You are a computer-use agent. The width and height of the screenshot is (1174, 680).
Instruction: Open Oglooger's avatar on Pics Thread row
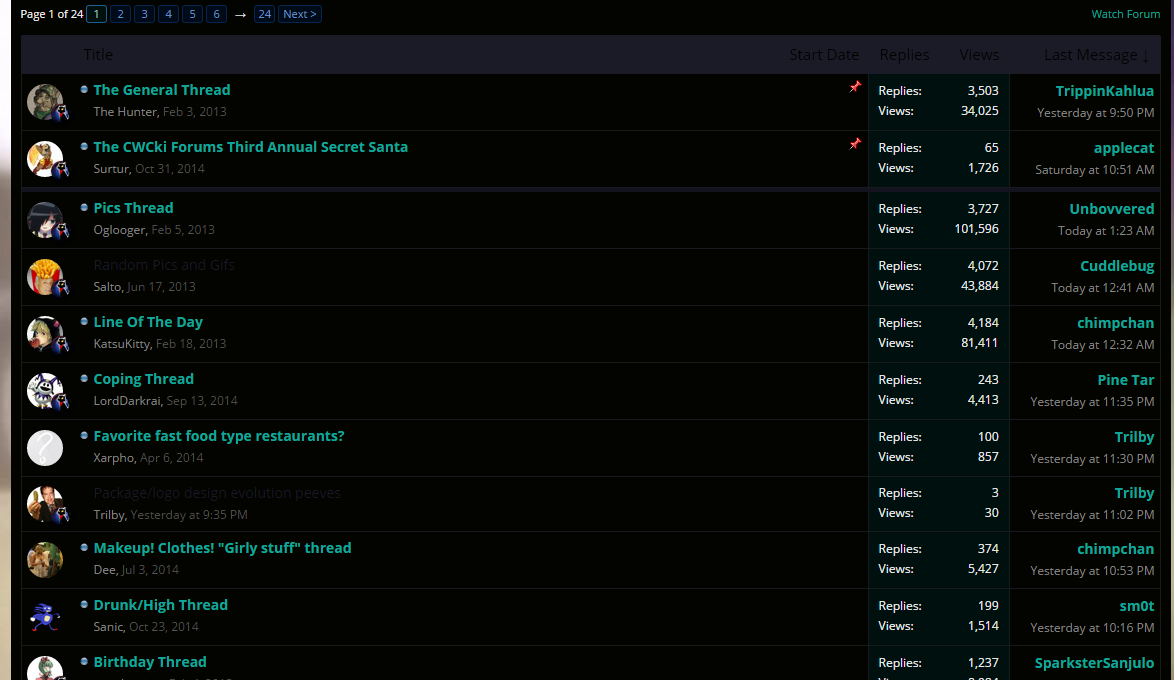pos(45,220)
